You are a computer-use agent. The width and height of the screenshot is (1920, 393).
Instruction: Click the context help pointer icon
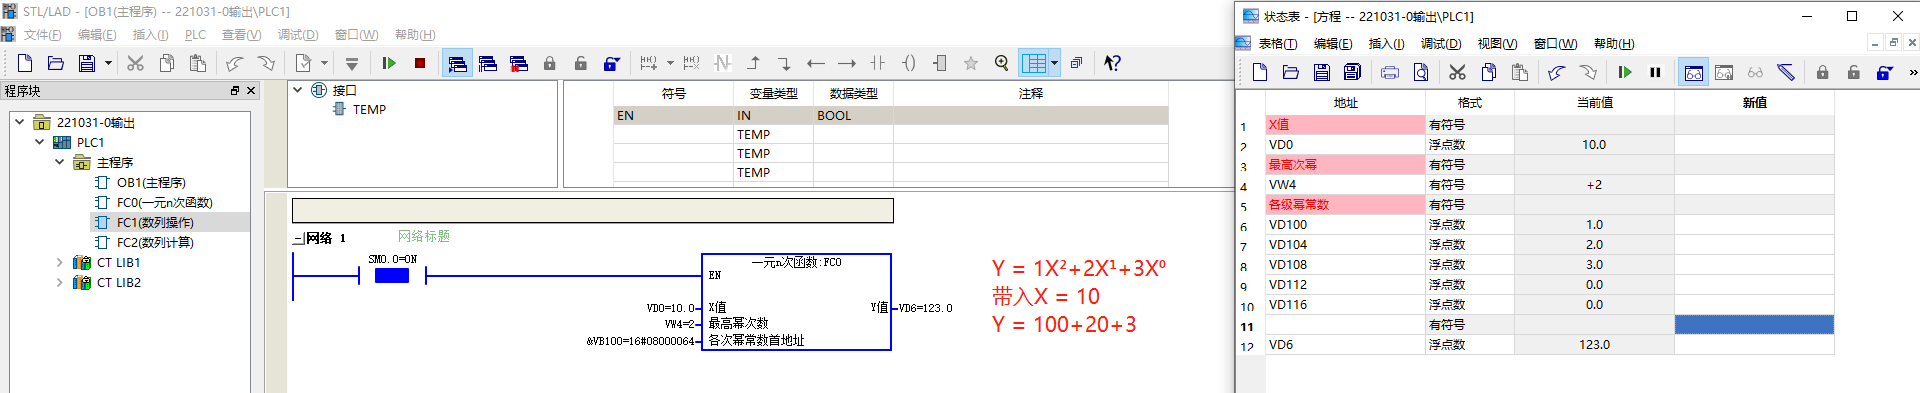1112,63
